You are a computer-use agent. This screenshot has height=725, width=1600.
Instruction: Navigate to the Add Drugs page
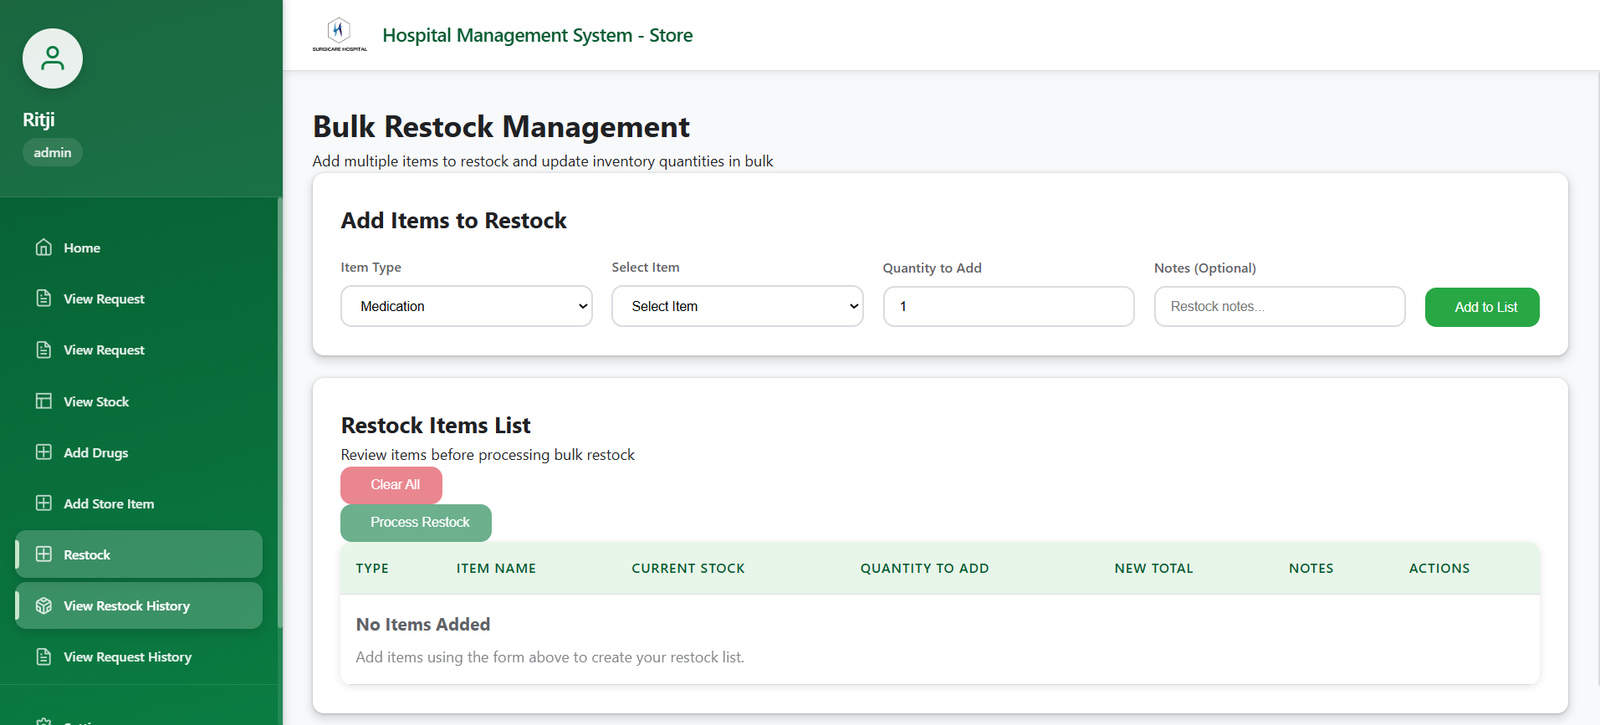[96, 453]
